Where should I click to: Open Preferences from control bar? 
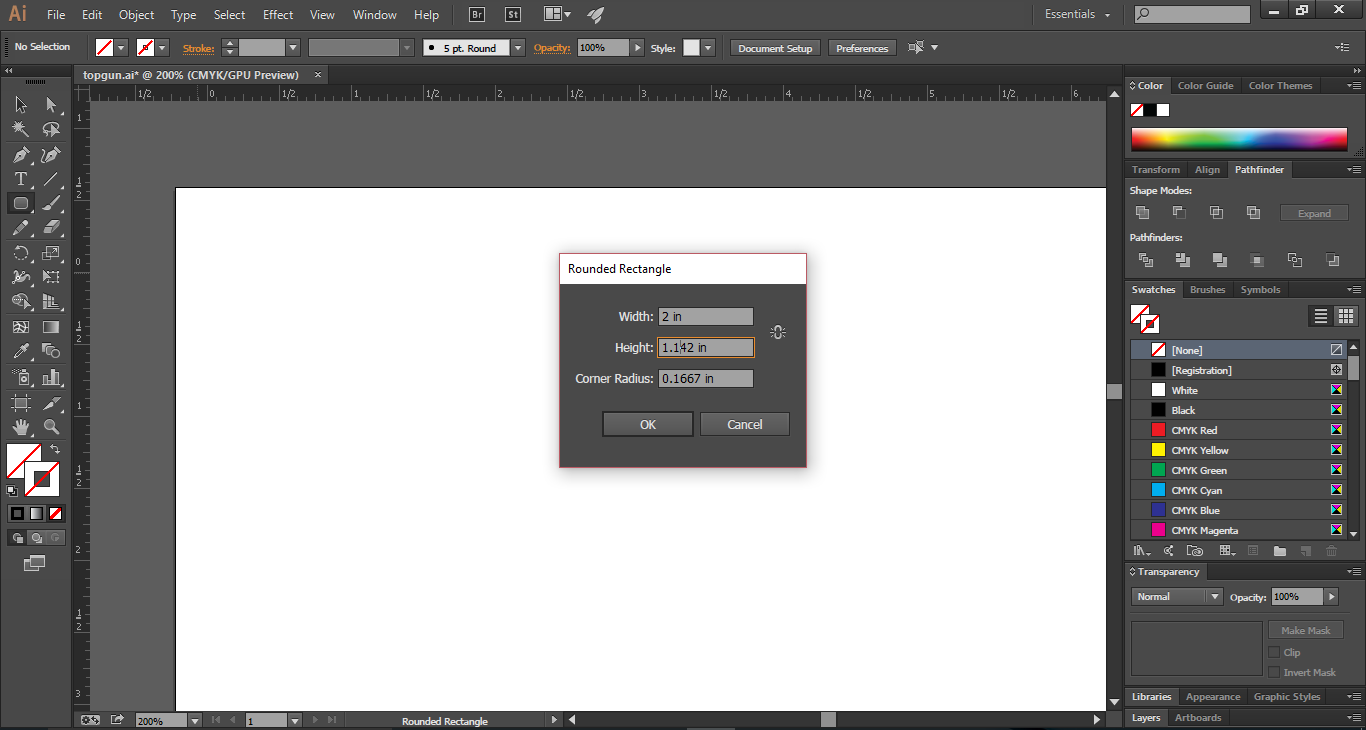862,48
